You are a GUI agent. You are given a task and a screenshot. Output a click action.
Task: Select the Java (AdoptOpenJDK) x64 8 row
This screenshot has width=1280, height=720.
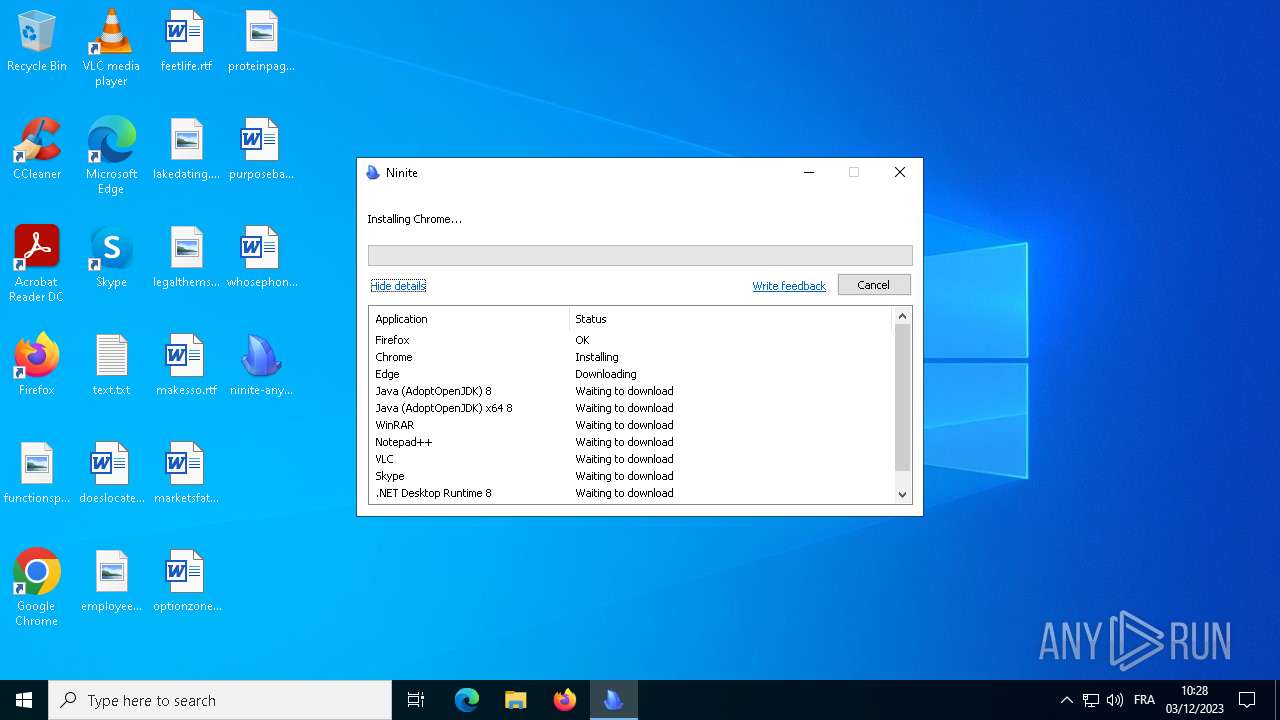tap(631, 408)
